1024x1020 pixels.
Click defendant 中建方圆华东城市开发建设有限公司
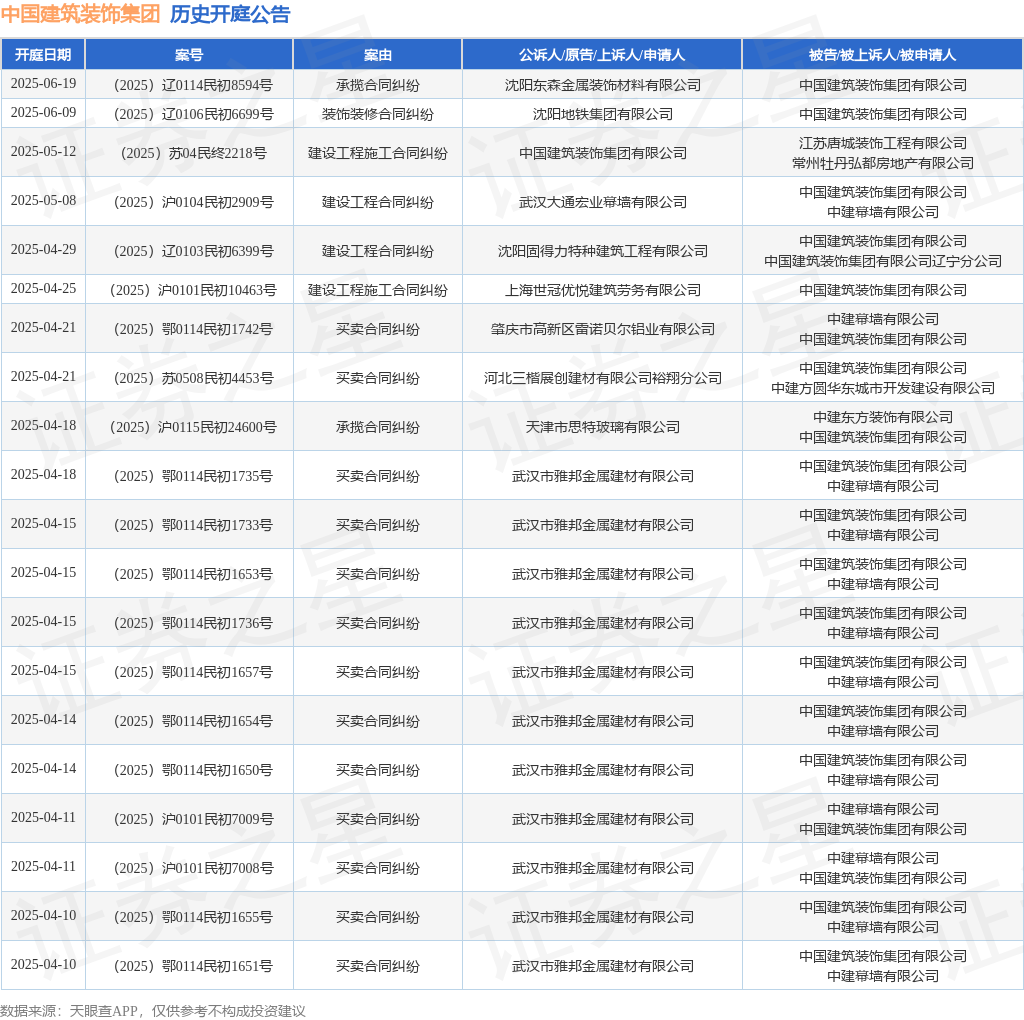(883, 389)
